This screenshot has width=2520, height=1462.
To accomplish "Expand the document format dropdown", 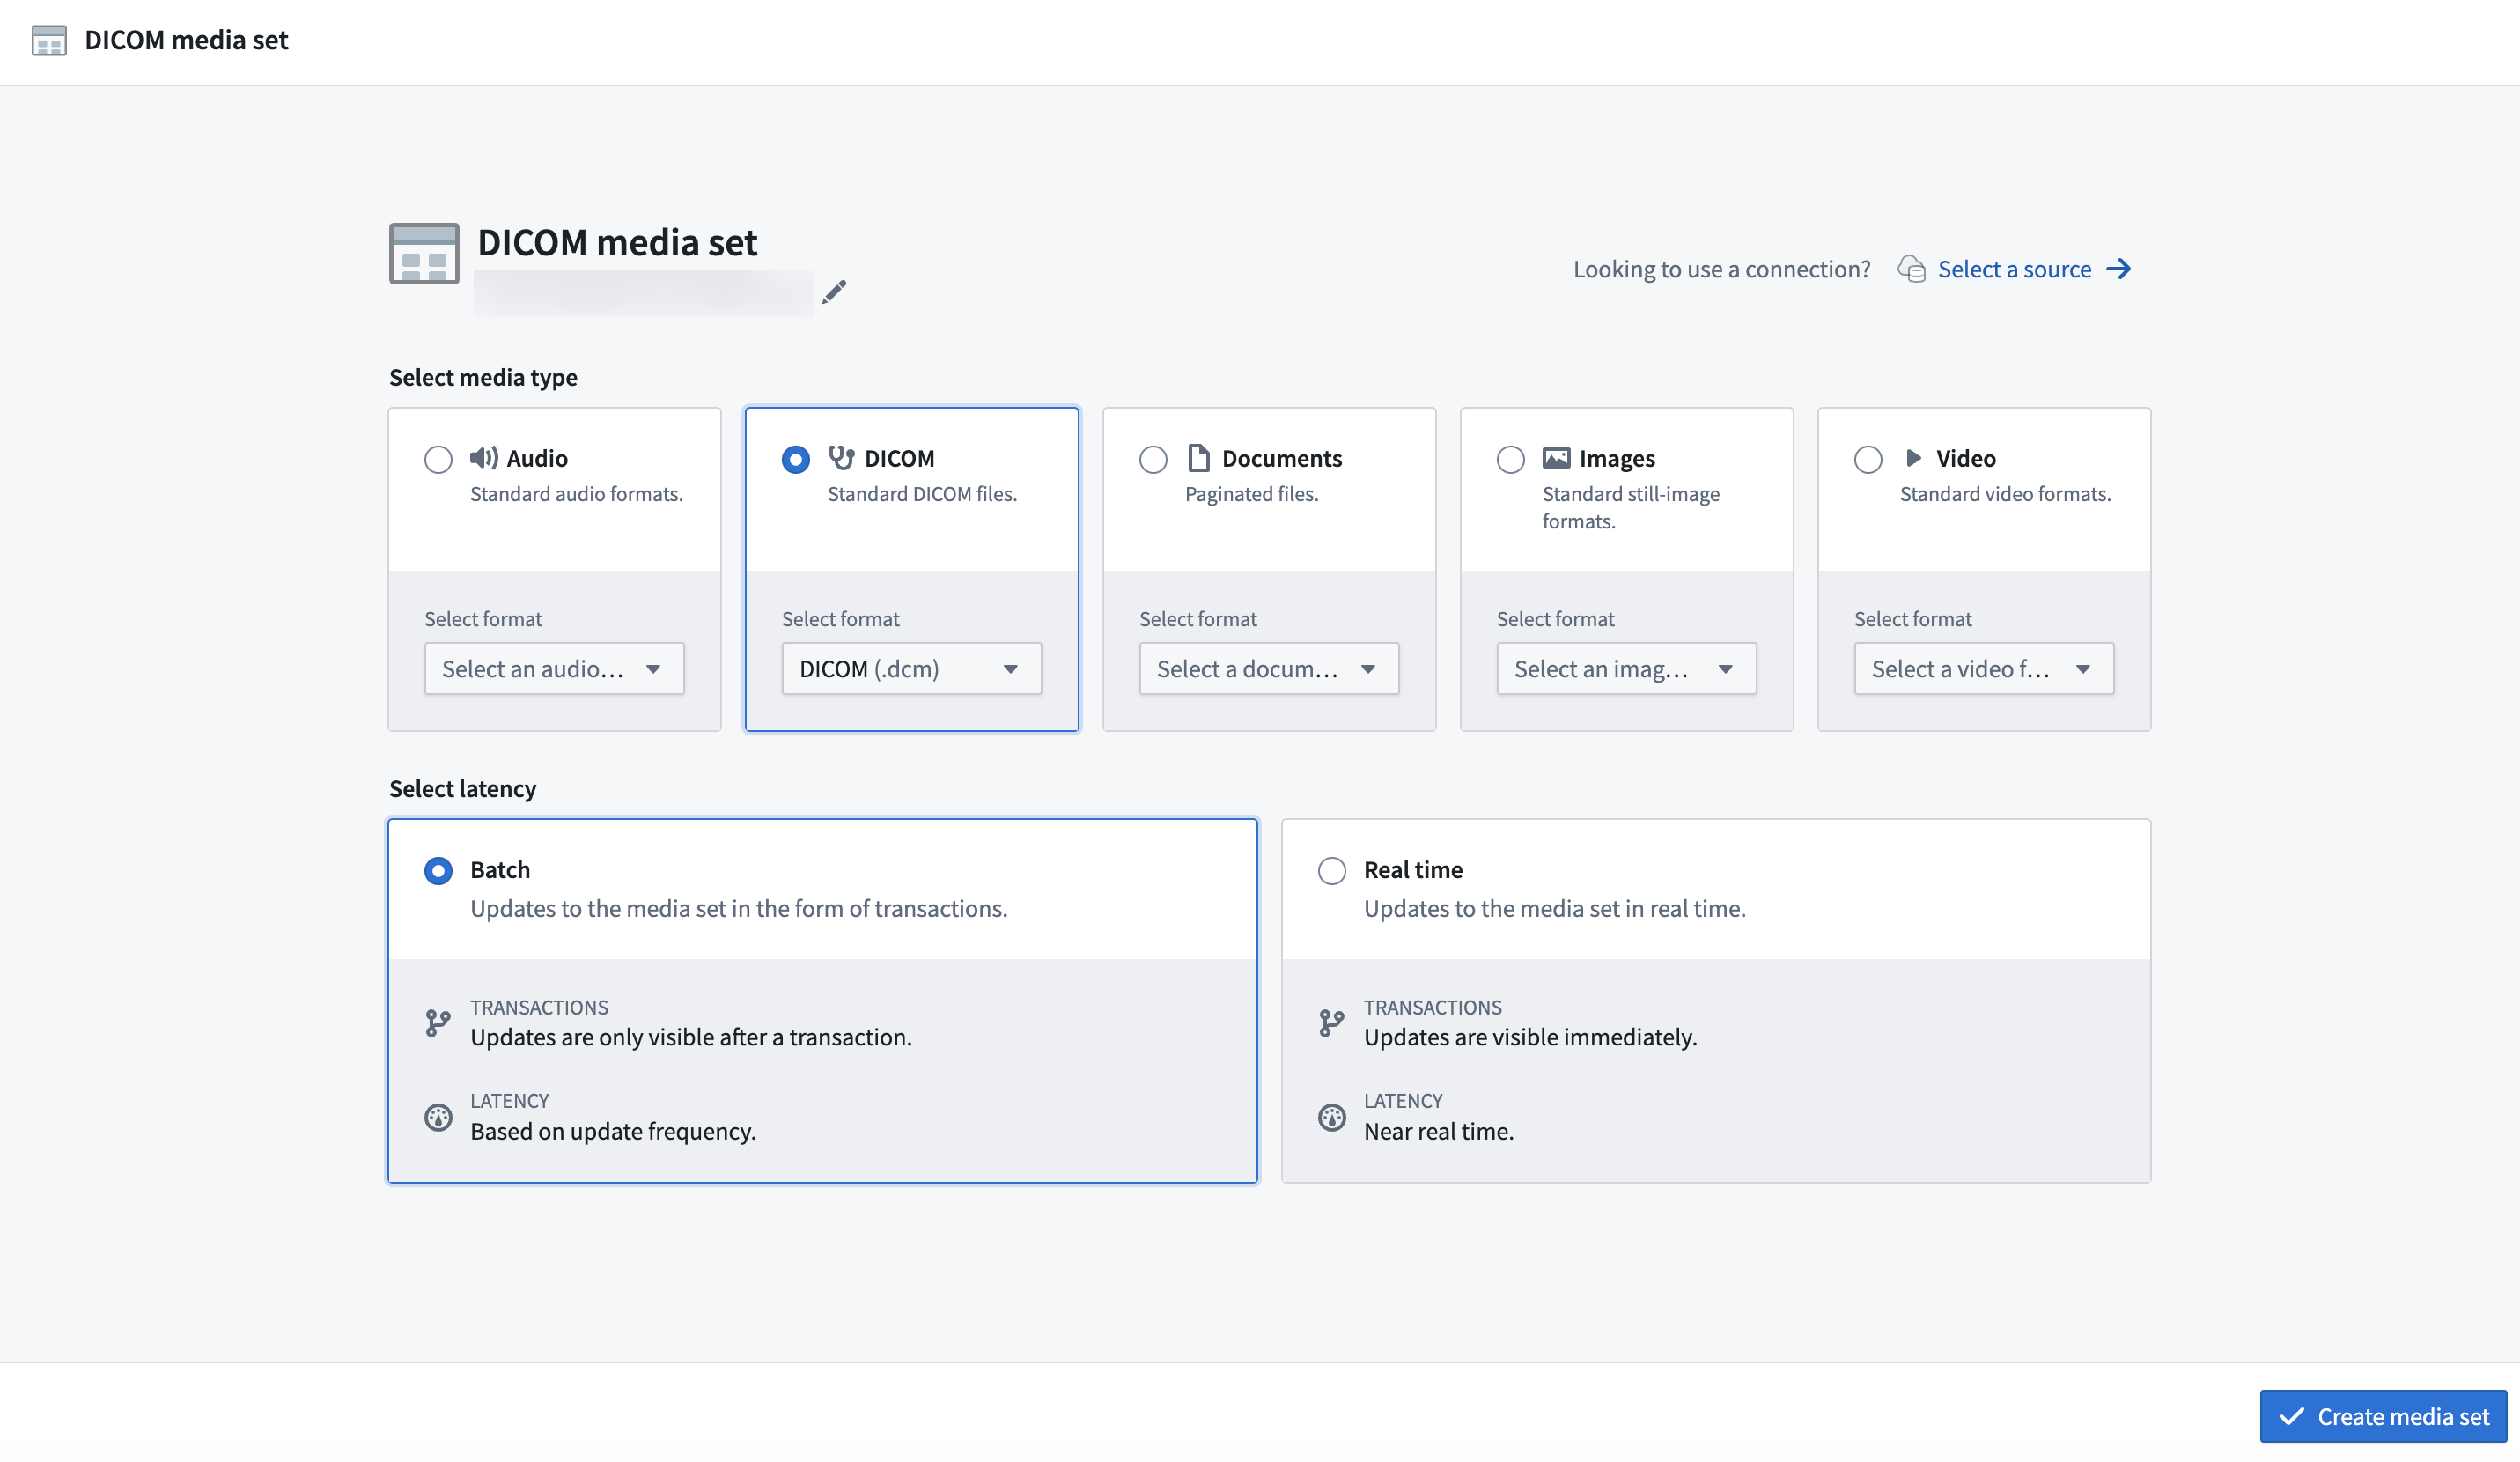I will 1268,668.
